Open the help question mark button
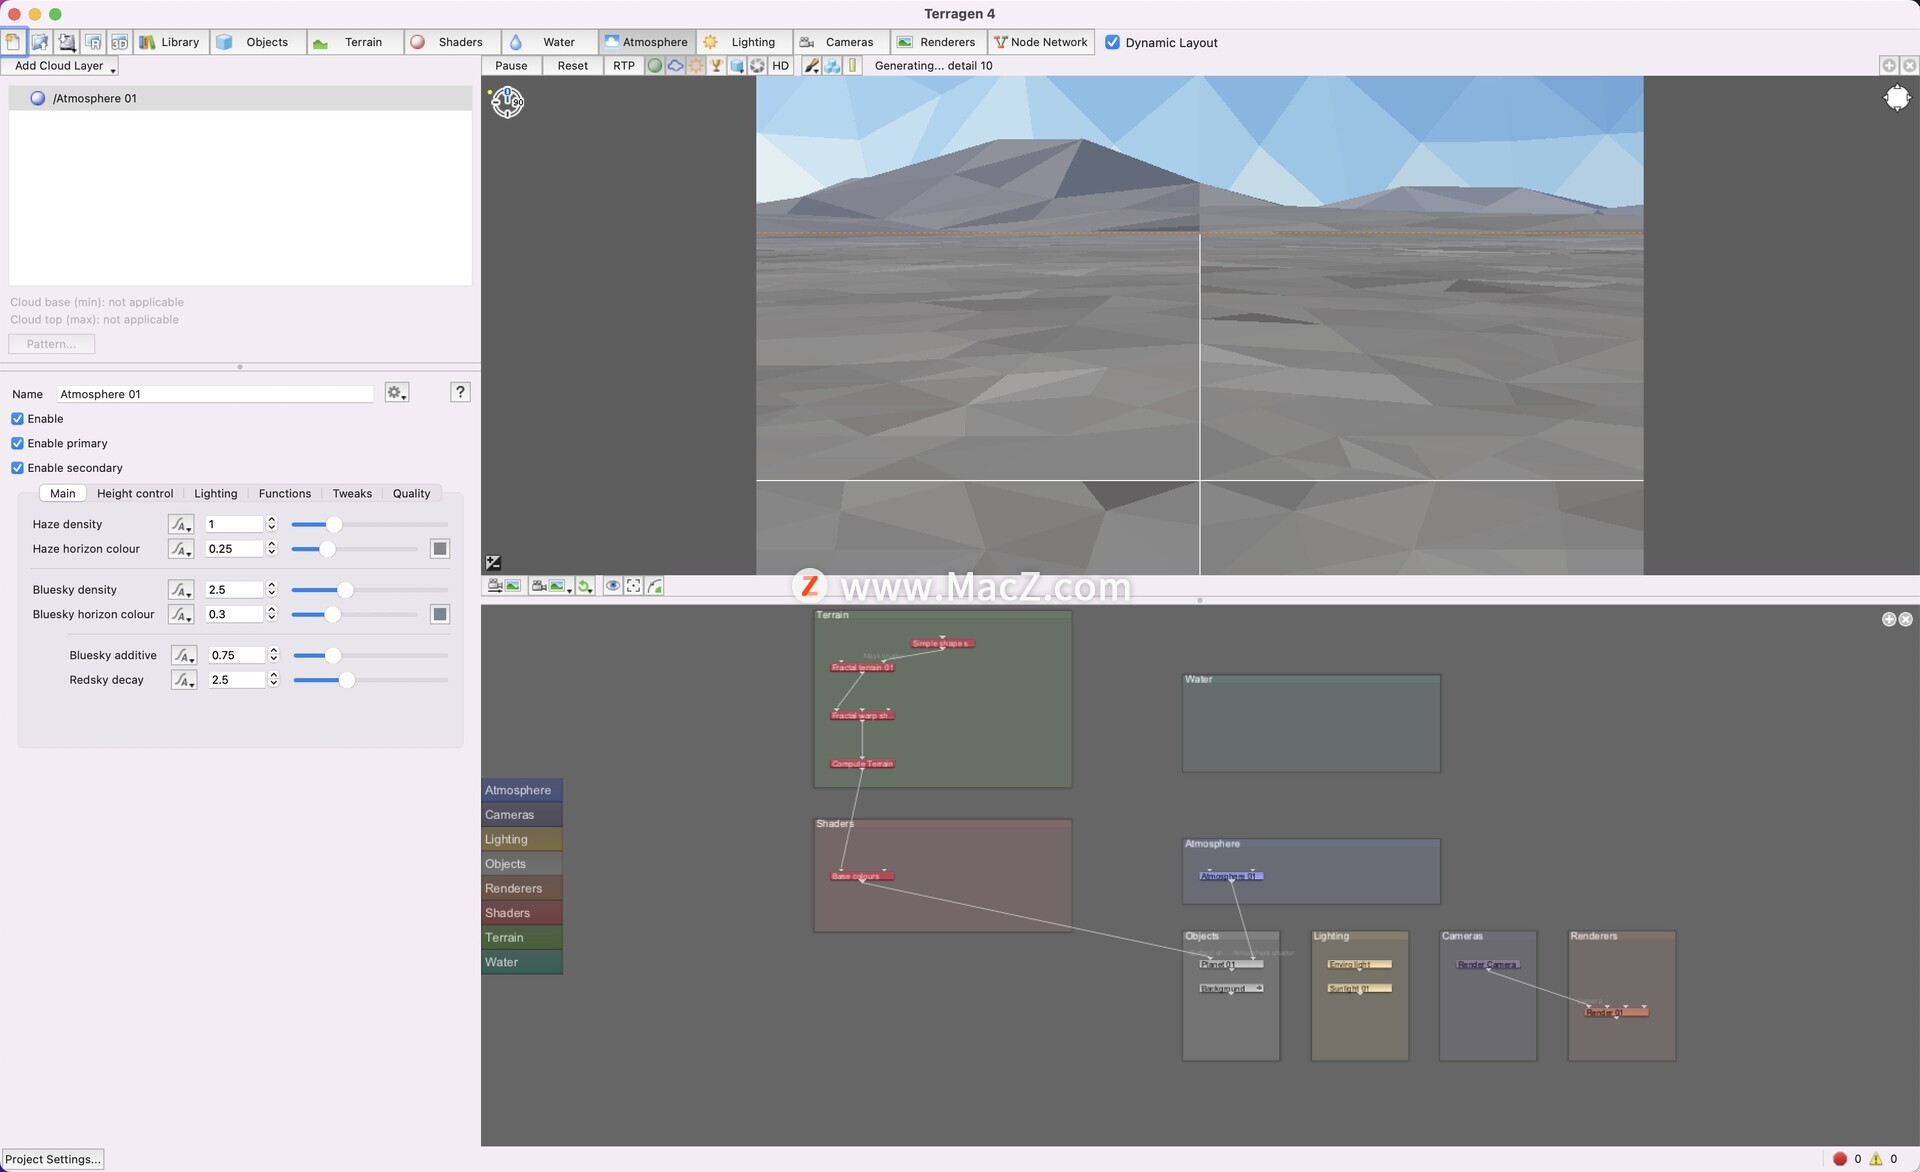Image resolution: width=1920 pixels, height=1172 pixels. (460, 392)
